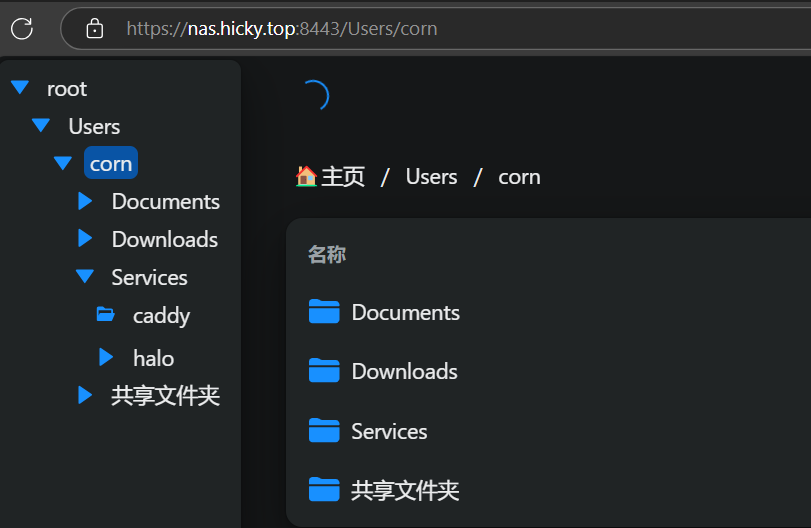Open Documents from the sidebar tree
The height and width of the screenshot is (528, 811).
(166, 202)
